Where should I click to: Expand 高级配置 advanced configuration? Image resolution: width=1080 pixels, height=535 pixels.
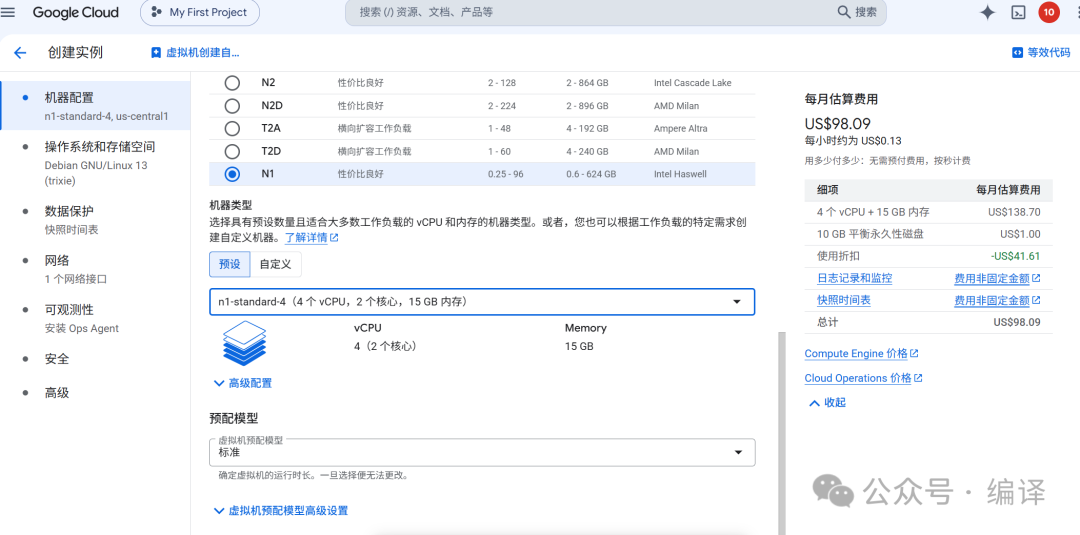(x=243, y=383)
